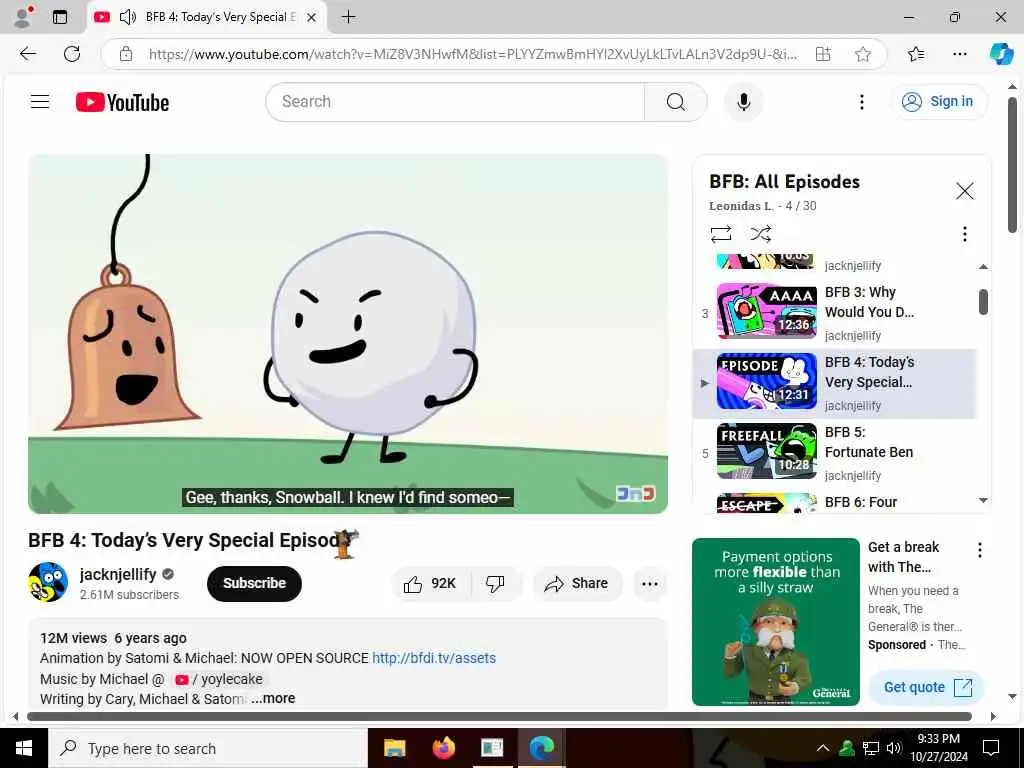Open BFB 6: Four playlist title
The height and width of the screenshot is (768, 1024).
pos(861,502)
